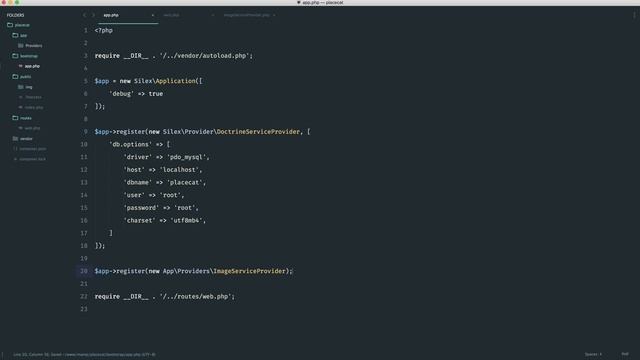Open PHP syntax selector in status bar
Viewport: 640px width, 360px height.
(x=625, y=354)
